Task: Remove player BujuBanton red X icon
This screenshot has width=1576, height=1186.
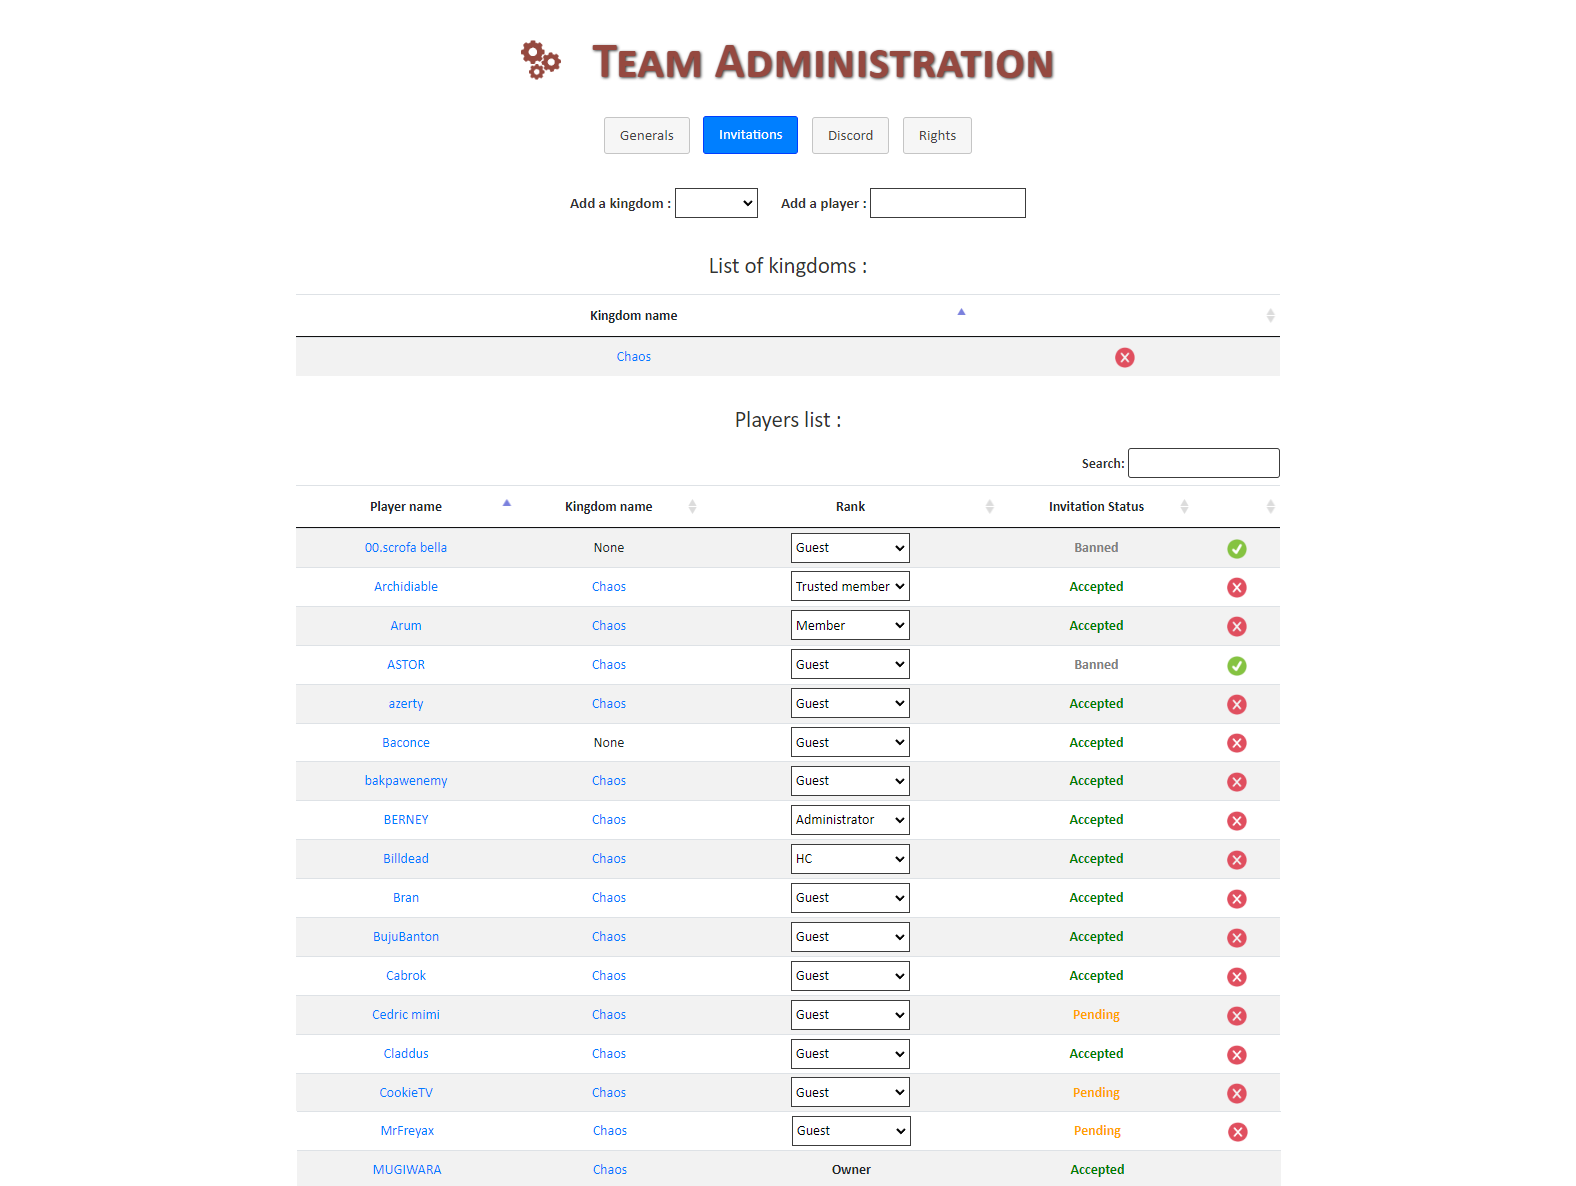Action: coord(1237,938)
